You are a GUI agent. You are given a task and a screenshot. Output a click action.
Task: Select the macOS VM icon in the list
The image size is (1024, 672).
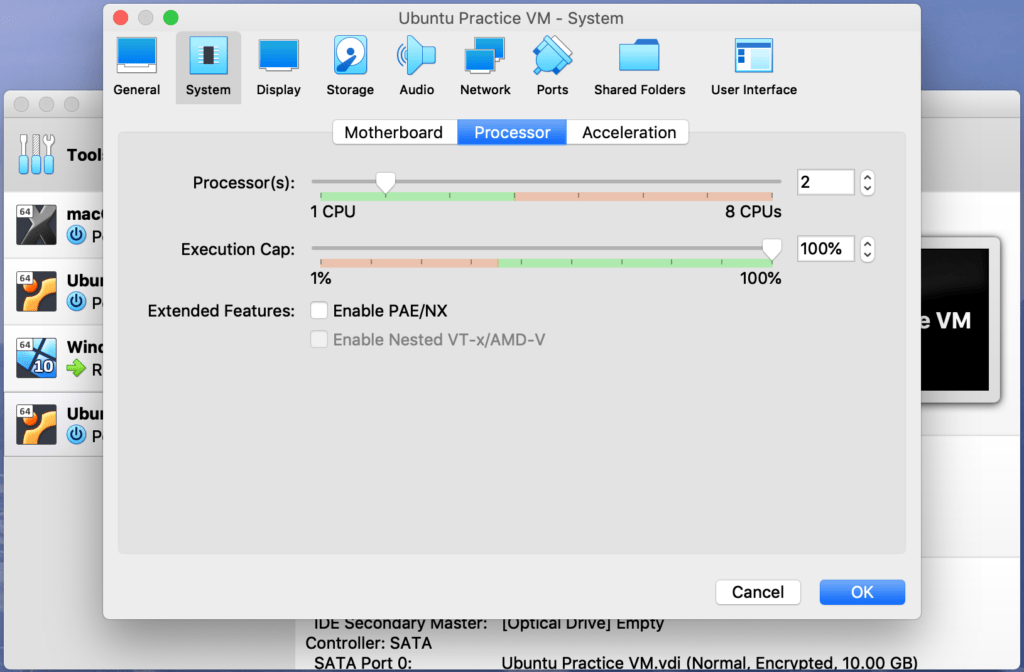(x=36, y=225)
